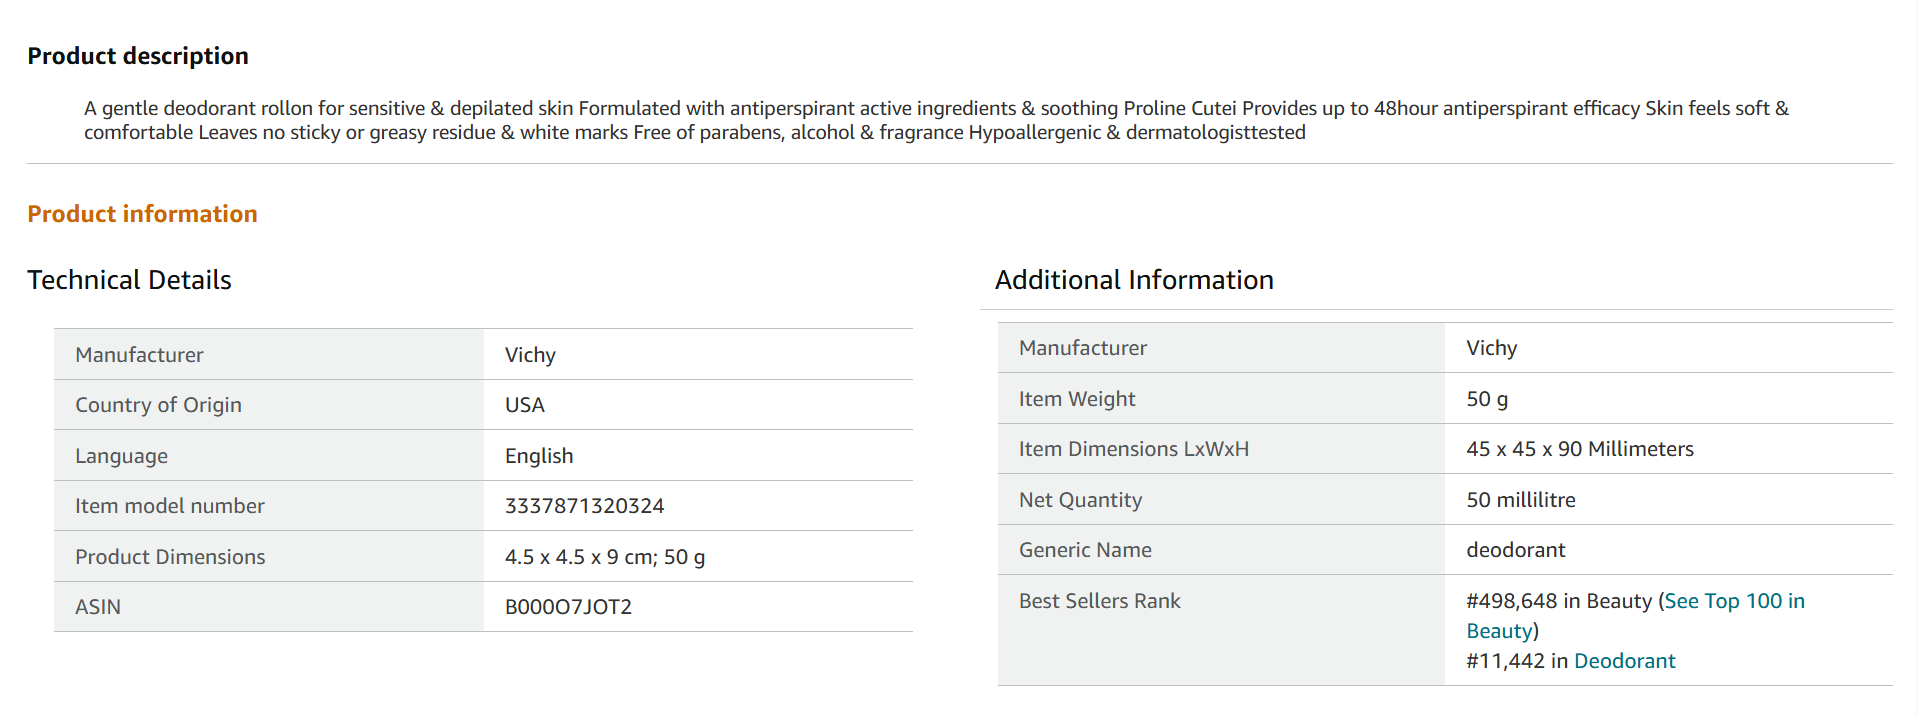Click the Item Dimensions value 45 x 45 x 90 Millimeters
This screenshot has width=1918, height=715.
tap(1579, 449)
